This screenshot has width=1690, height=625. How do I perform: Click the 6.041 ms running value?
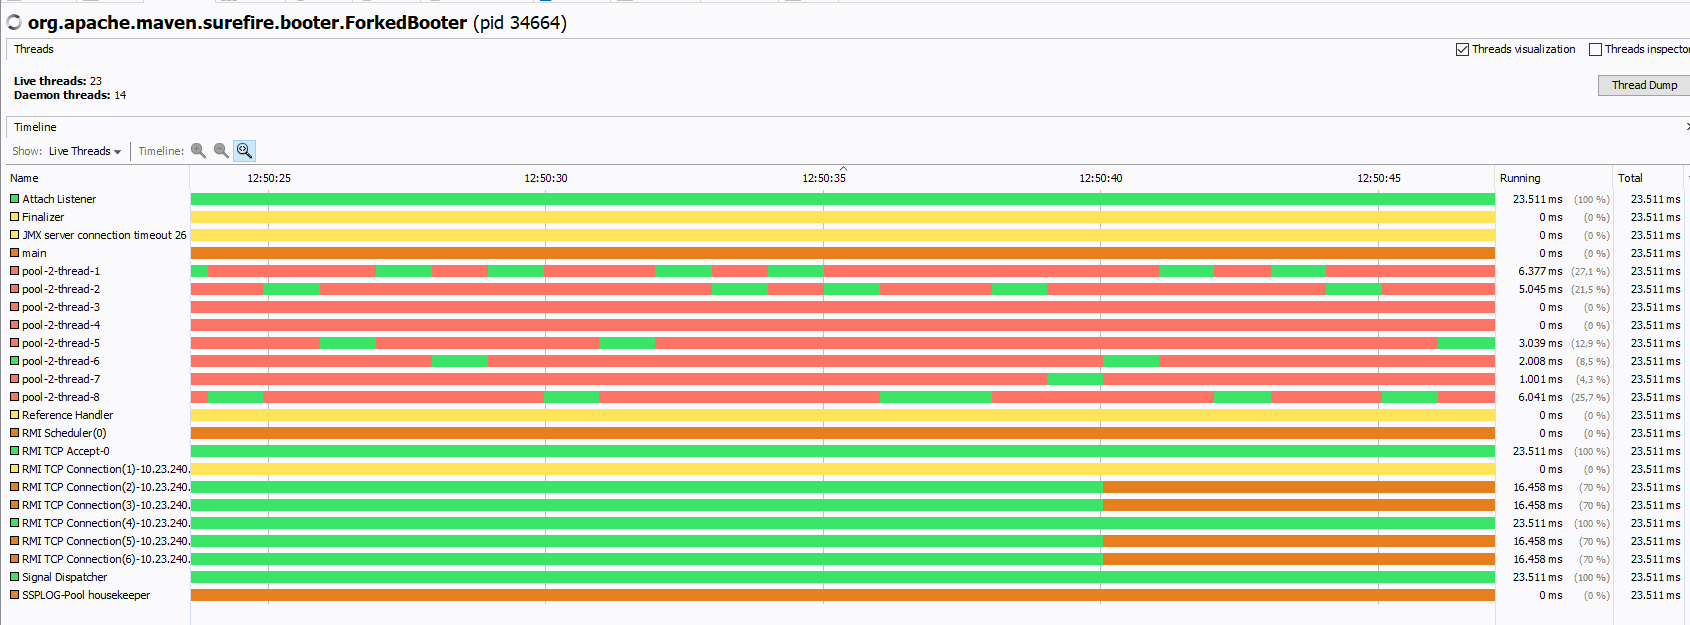[1540, 397]
